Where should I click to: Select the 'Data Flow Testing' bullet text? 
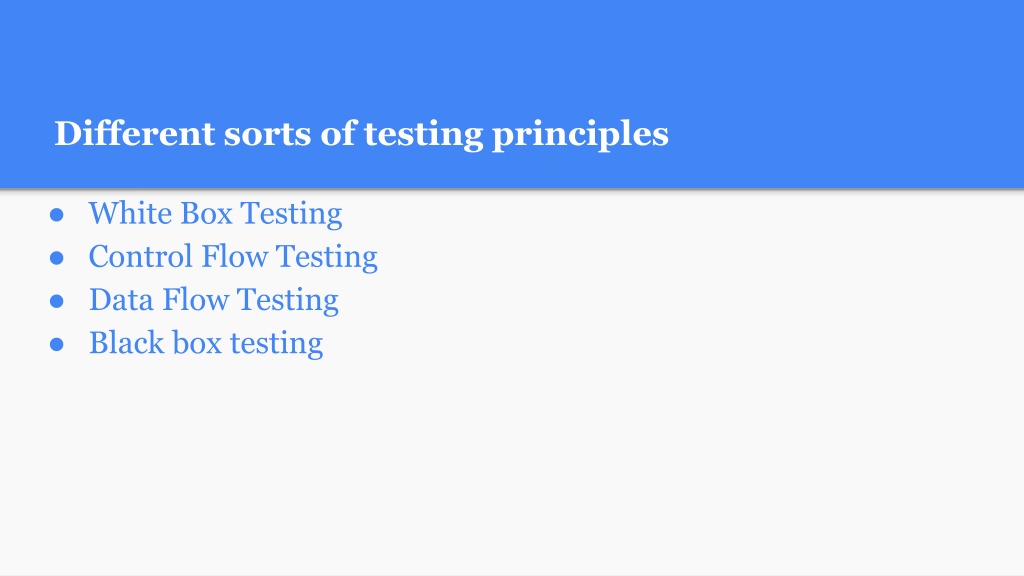214,300
